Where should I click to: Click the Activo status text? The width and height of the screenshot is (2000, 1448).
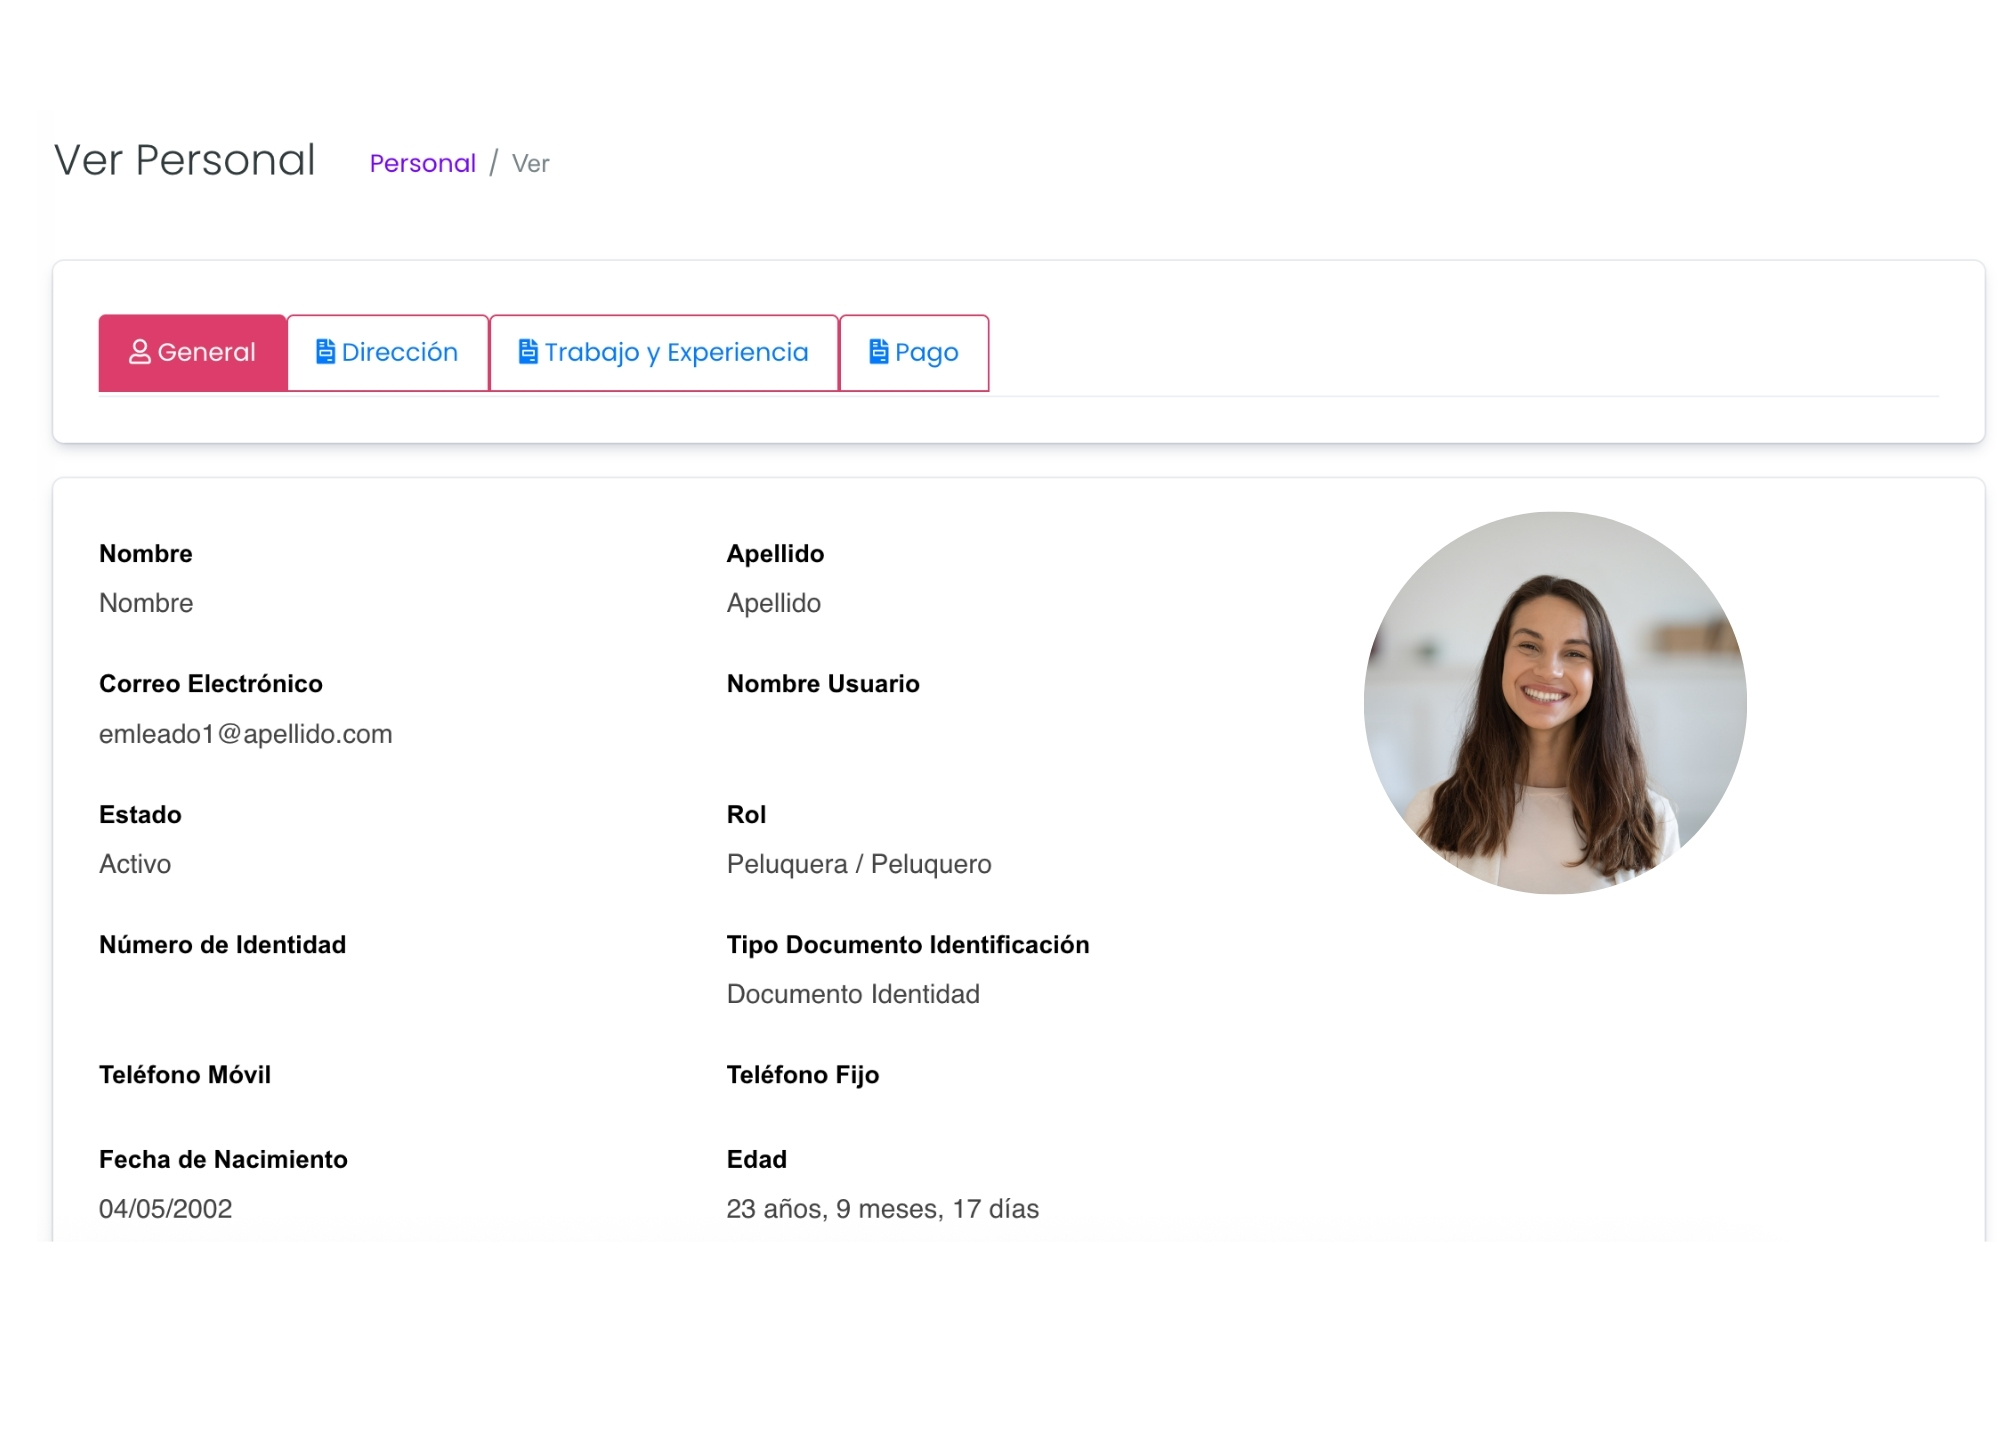tap(135, 864)
